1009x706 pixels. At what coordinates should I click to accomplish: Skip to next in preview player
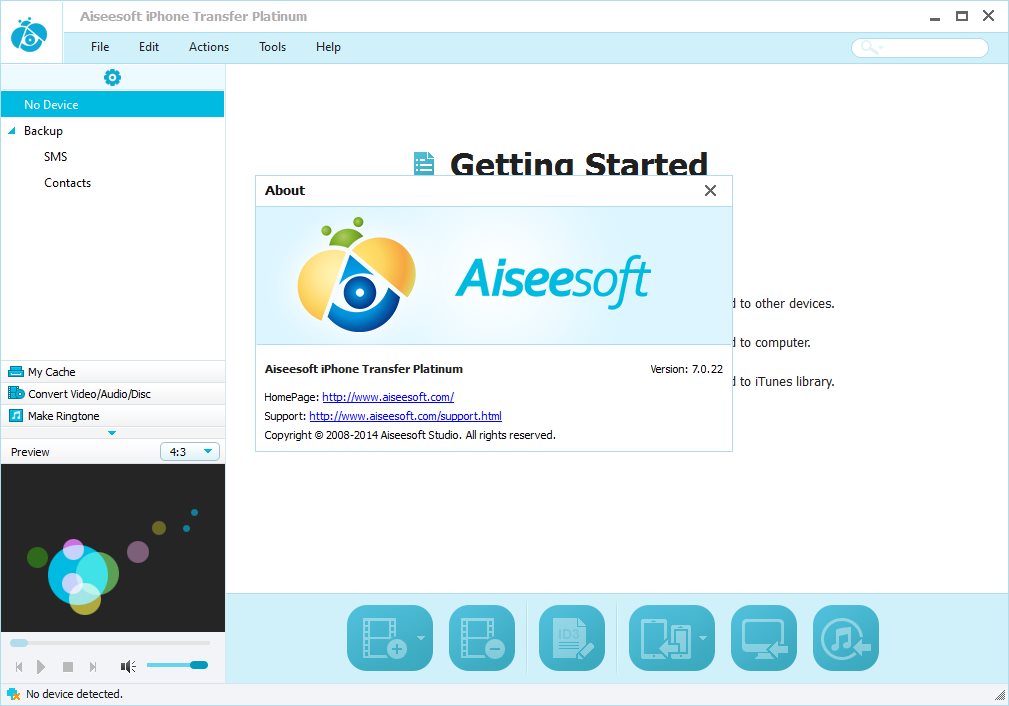93,667
